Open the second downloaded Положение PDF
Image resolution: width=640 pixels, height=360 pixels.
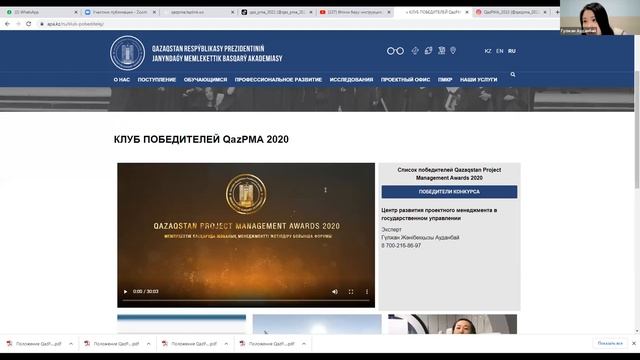coord(112,344)
